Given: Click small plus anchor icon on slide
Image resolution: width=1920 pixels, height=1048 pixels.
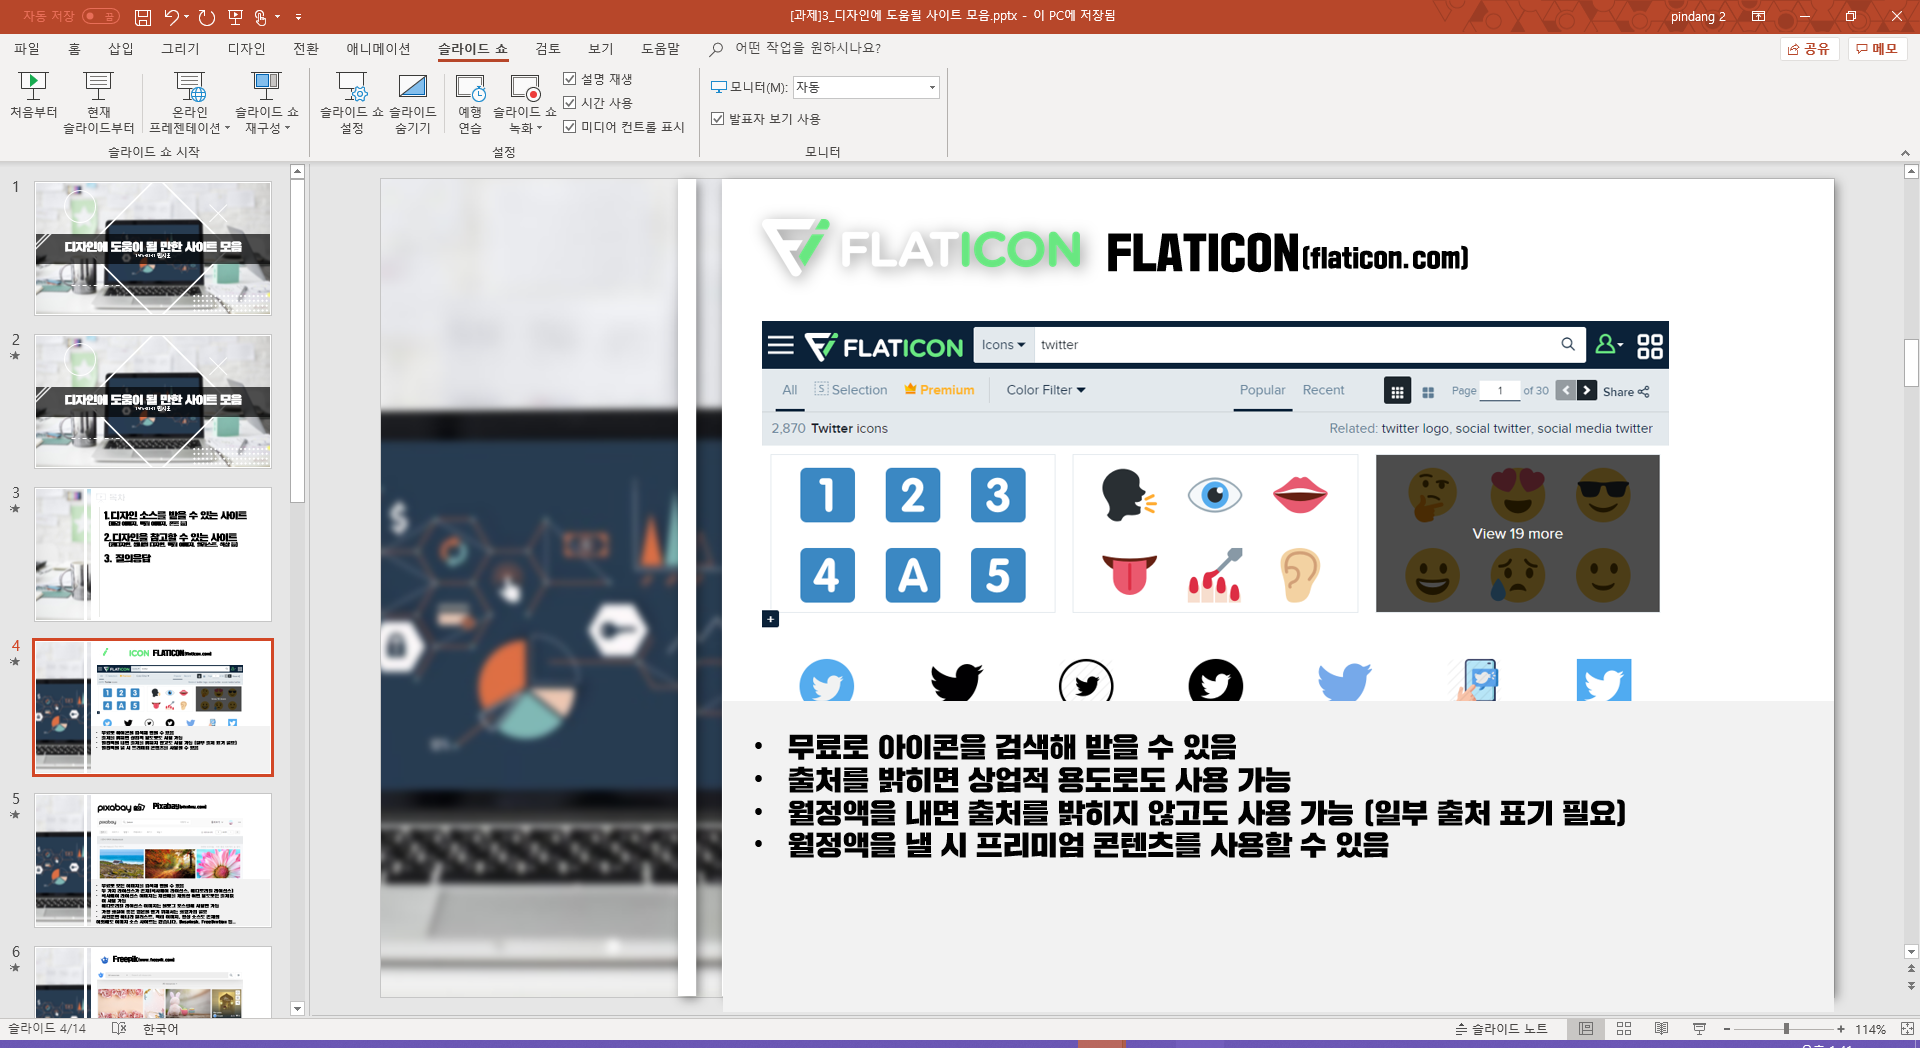Looking at the screenshot, I should pos(770,619).
